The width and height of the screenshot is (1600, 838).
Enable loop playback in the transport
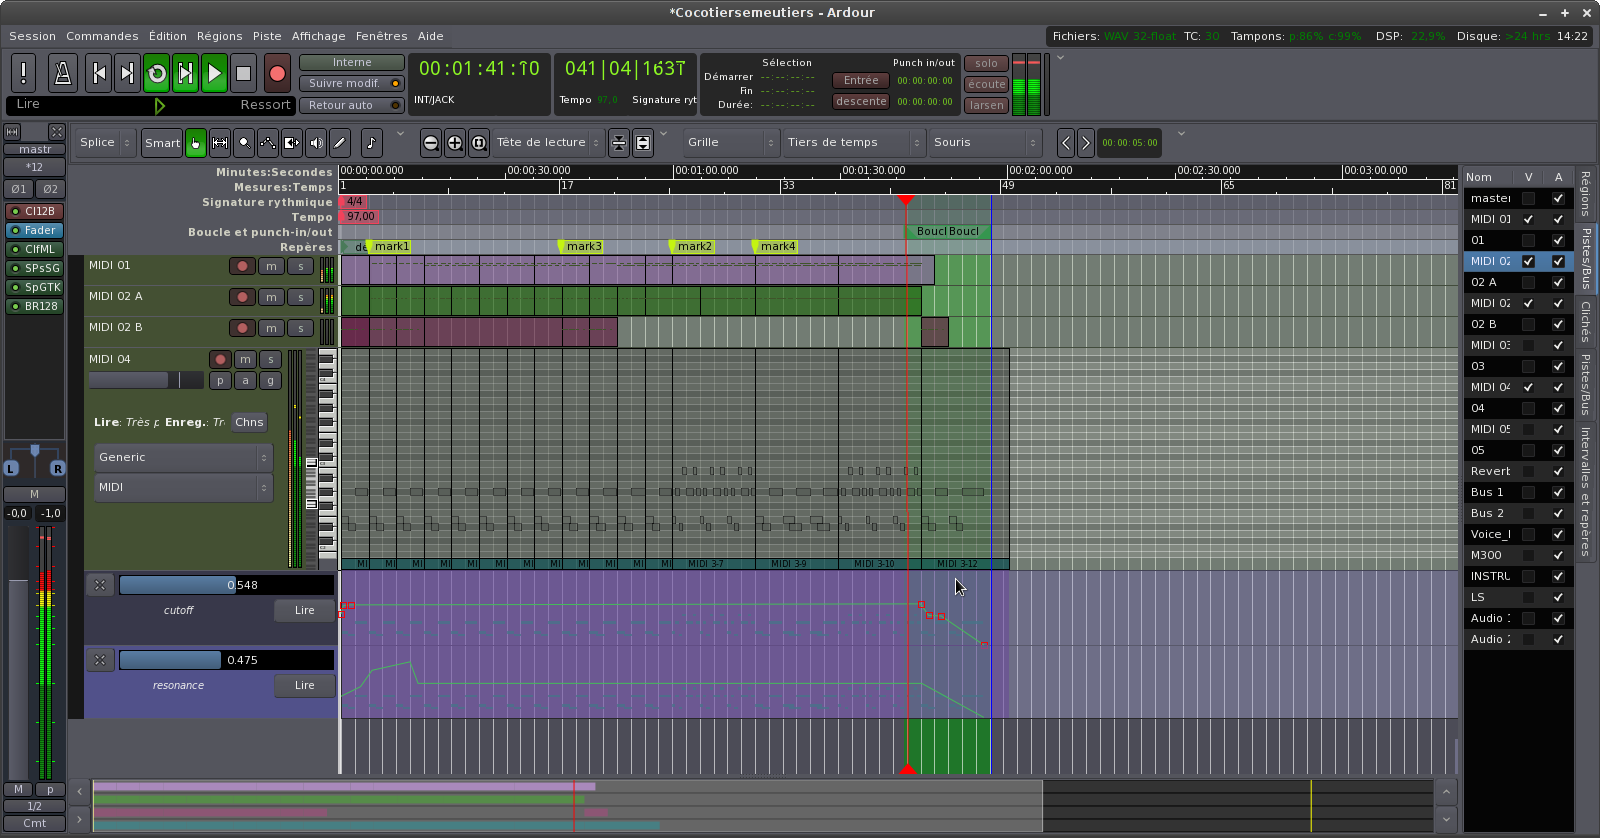(x=157, y=73)
